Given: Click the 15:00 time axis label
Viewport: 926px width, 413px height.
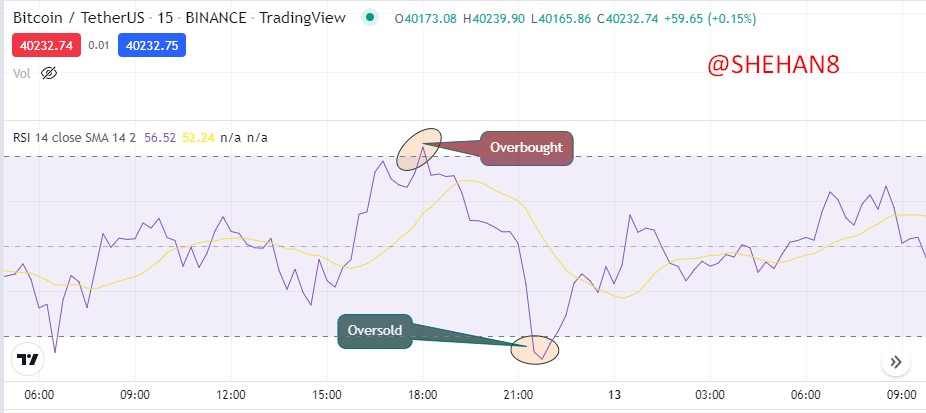Looking at the screenshot, I should pyautogui.click(x=327, y=394).
